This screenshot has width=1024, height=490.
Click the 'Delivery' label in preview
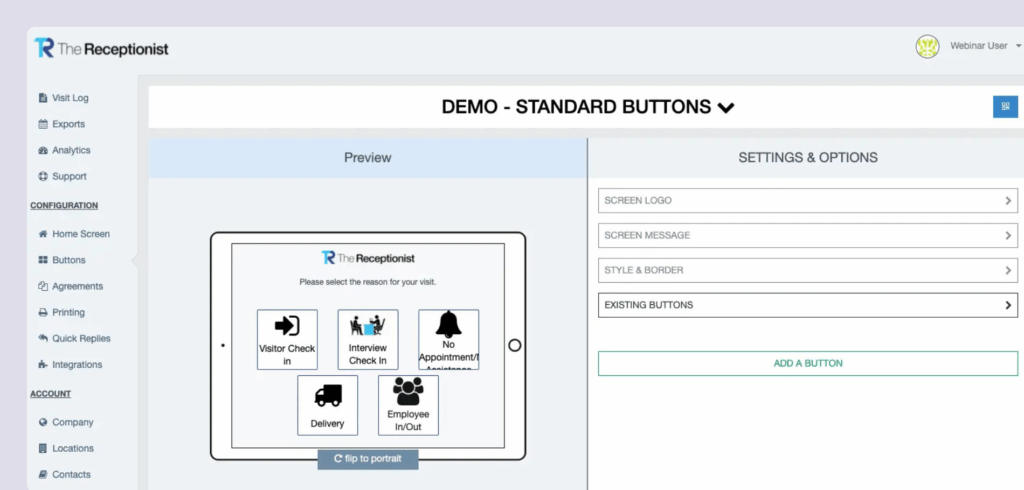(327, 423)
